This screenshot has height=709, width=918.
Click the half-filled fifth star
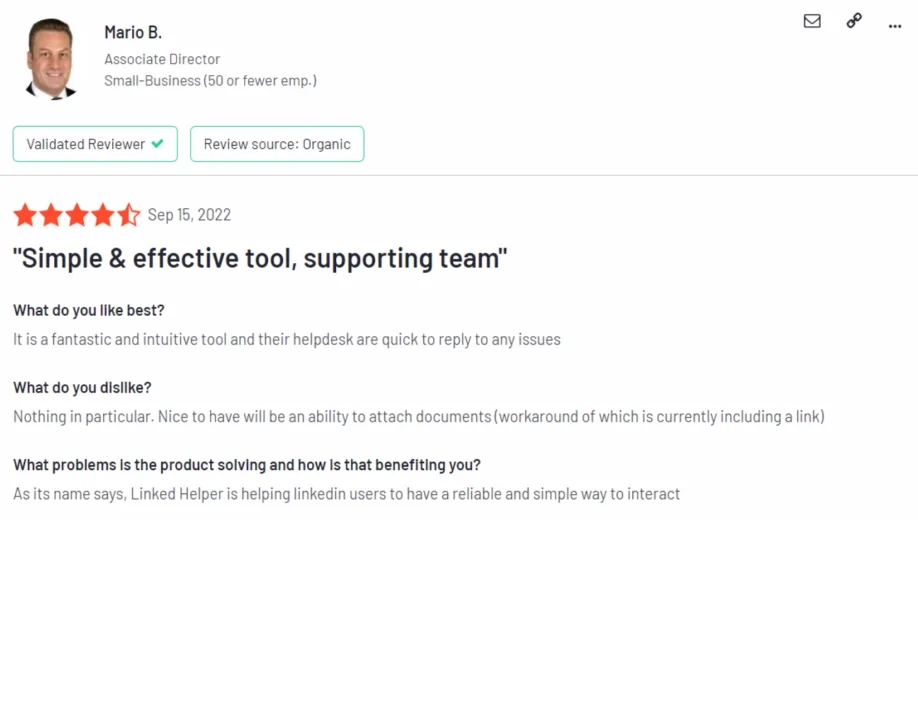coord(129,215)
